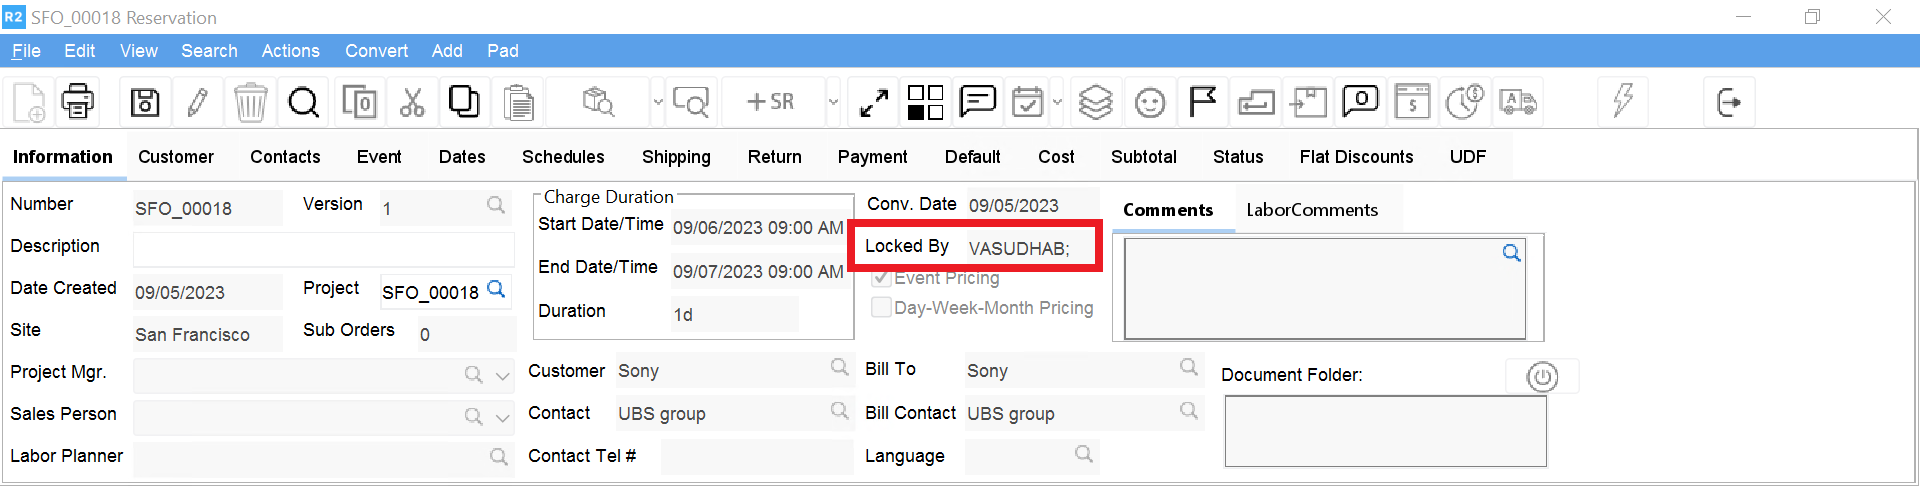Click the floppy disk save icon
The height and width of the screenshot is (488, 1920).
145,102
